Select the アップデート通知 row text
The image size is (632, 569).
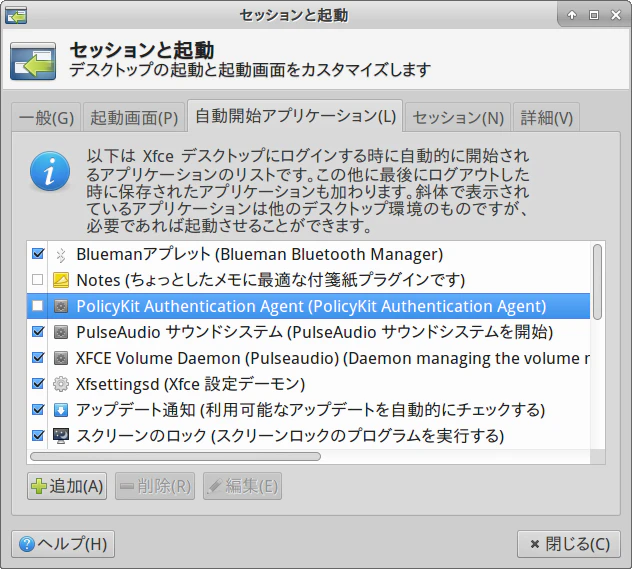click(310, 410)
